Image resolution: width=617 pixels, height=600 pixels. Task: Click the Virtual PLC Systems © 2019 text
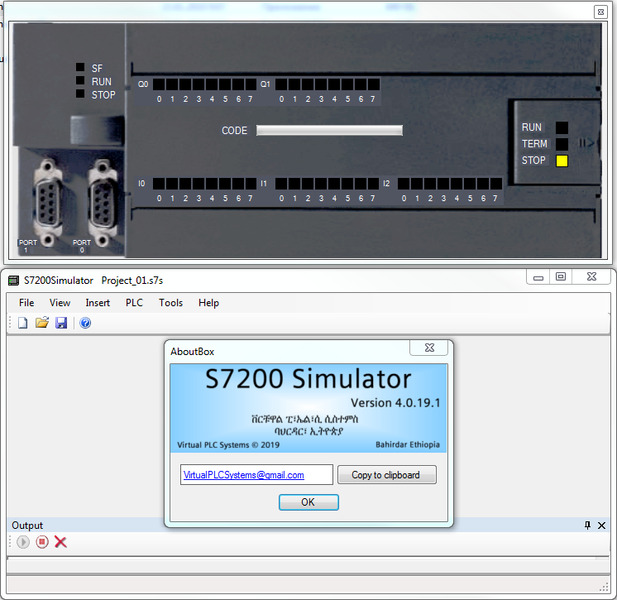(x=228, y=445)
